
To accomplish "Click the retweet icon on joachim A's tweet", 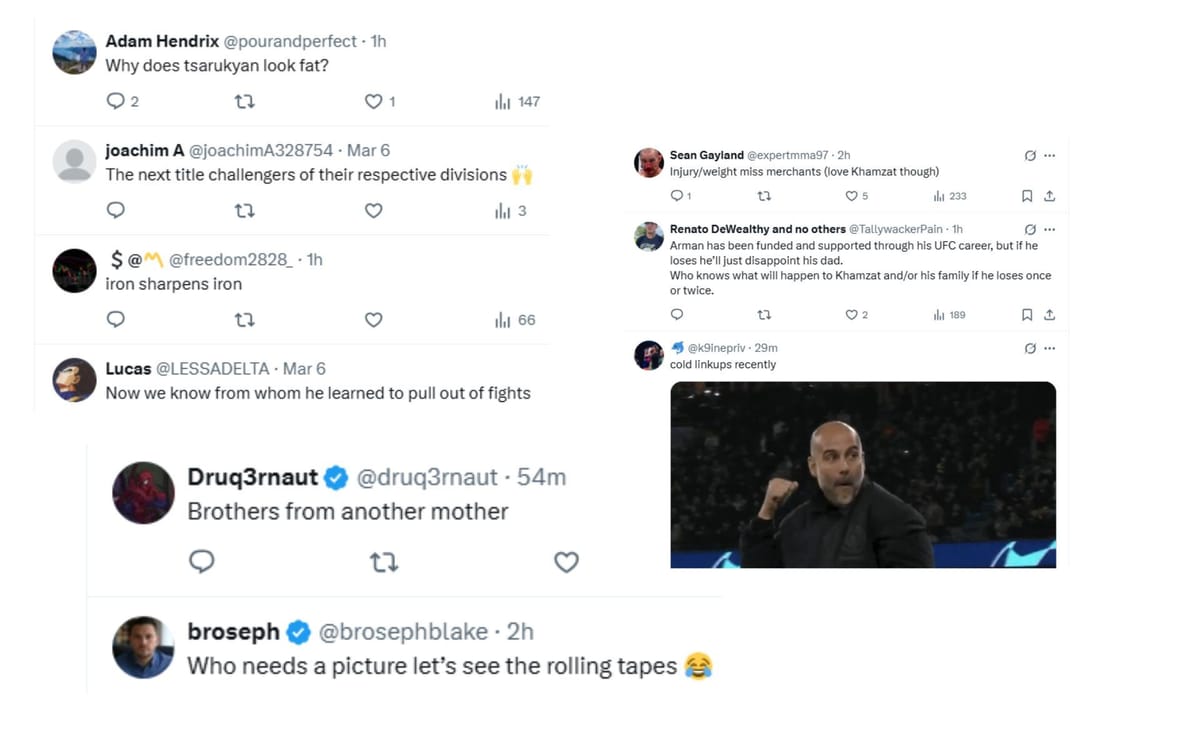I will (244, 210).
